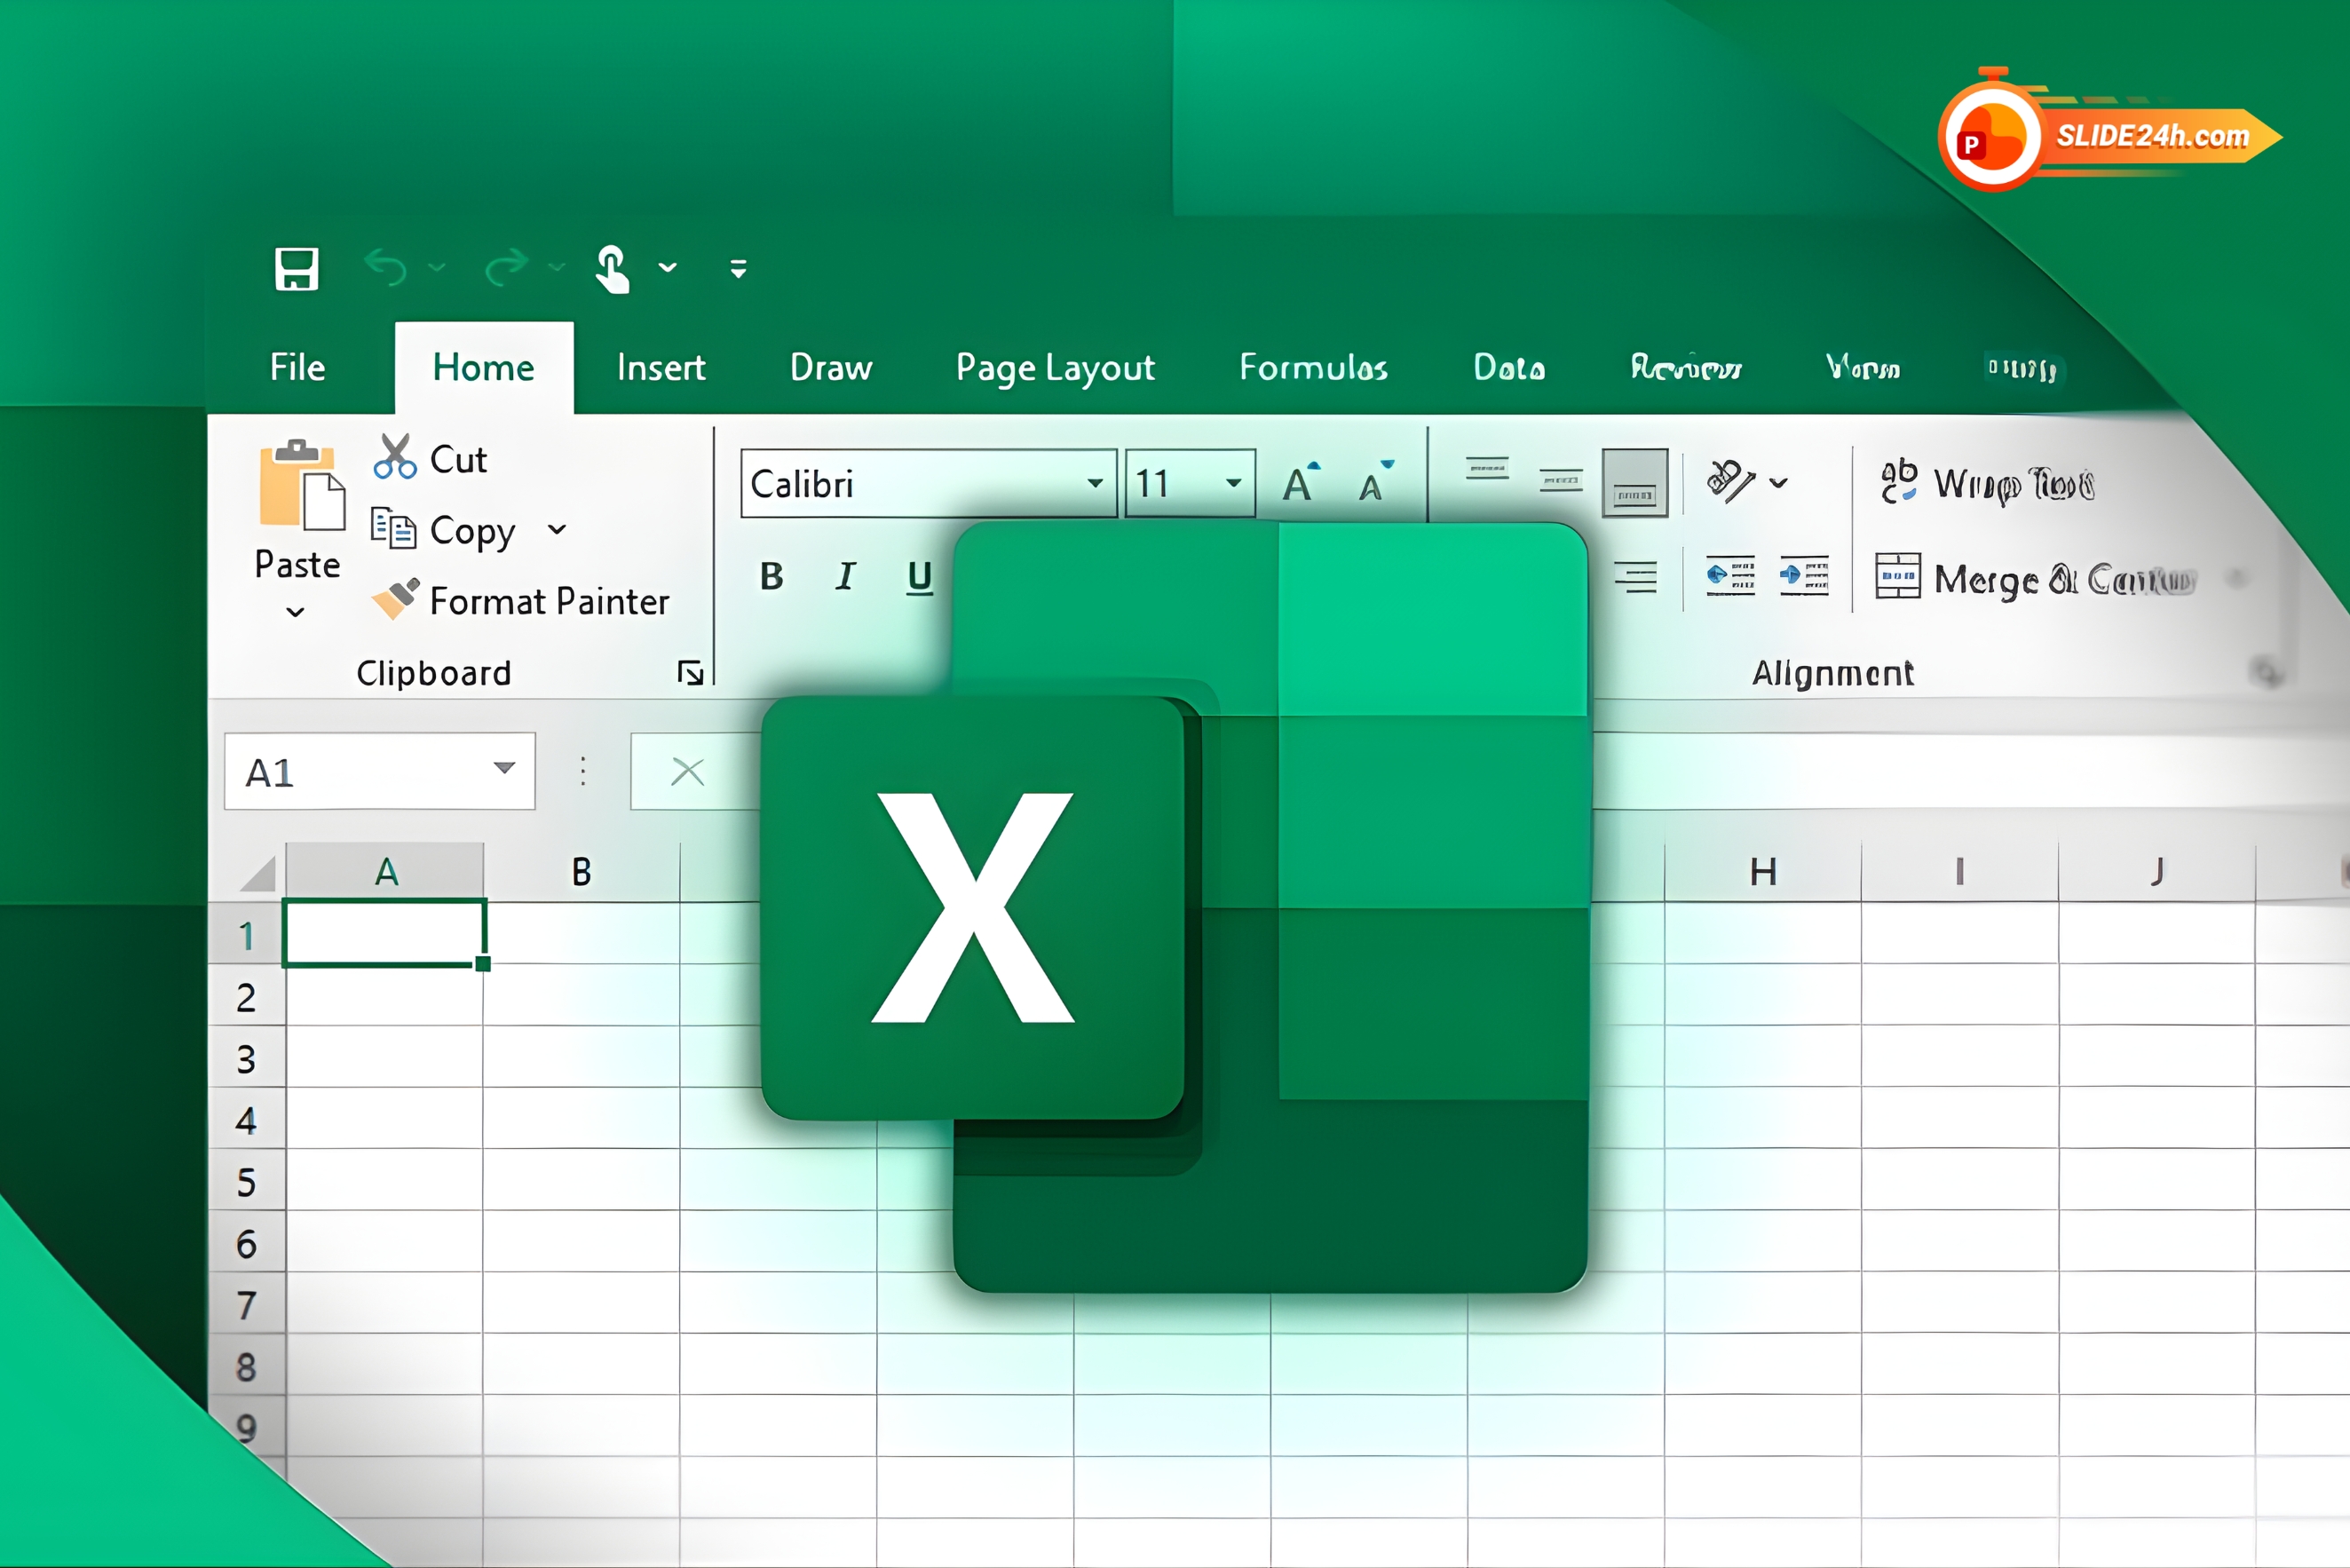Click the formula bar three-dot handle
The image size is (2350, 1568).
point(583,771)
